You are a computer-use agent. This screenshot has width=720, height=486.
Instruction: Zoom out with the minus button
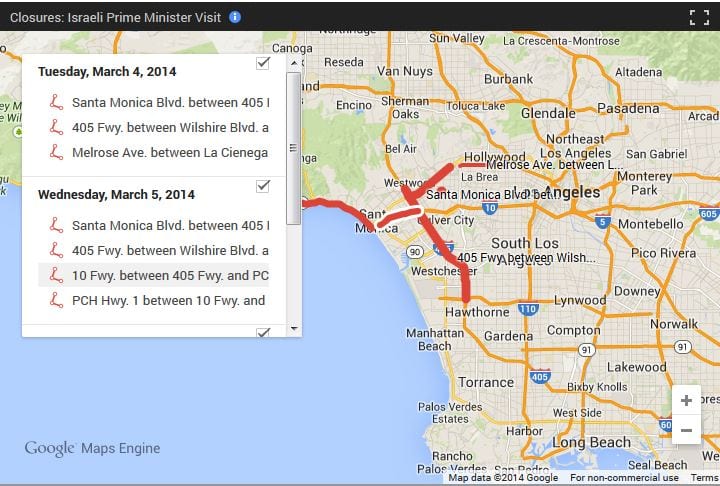click(x=686, y=430)
